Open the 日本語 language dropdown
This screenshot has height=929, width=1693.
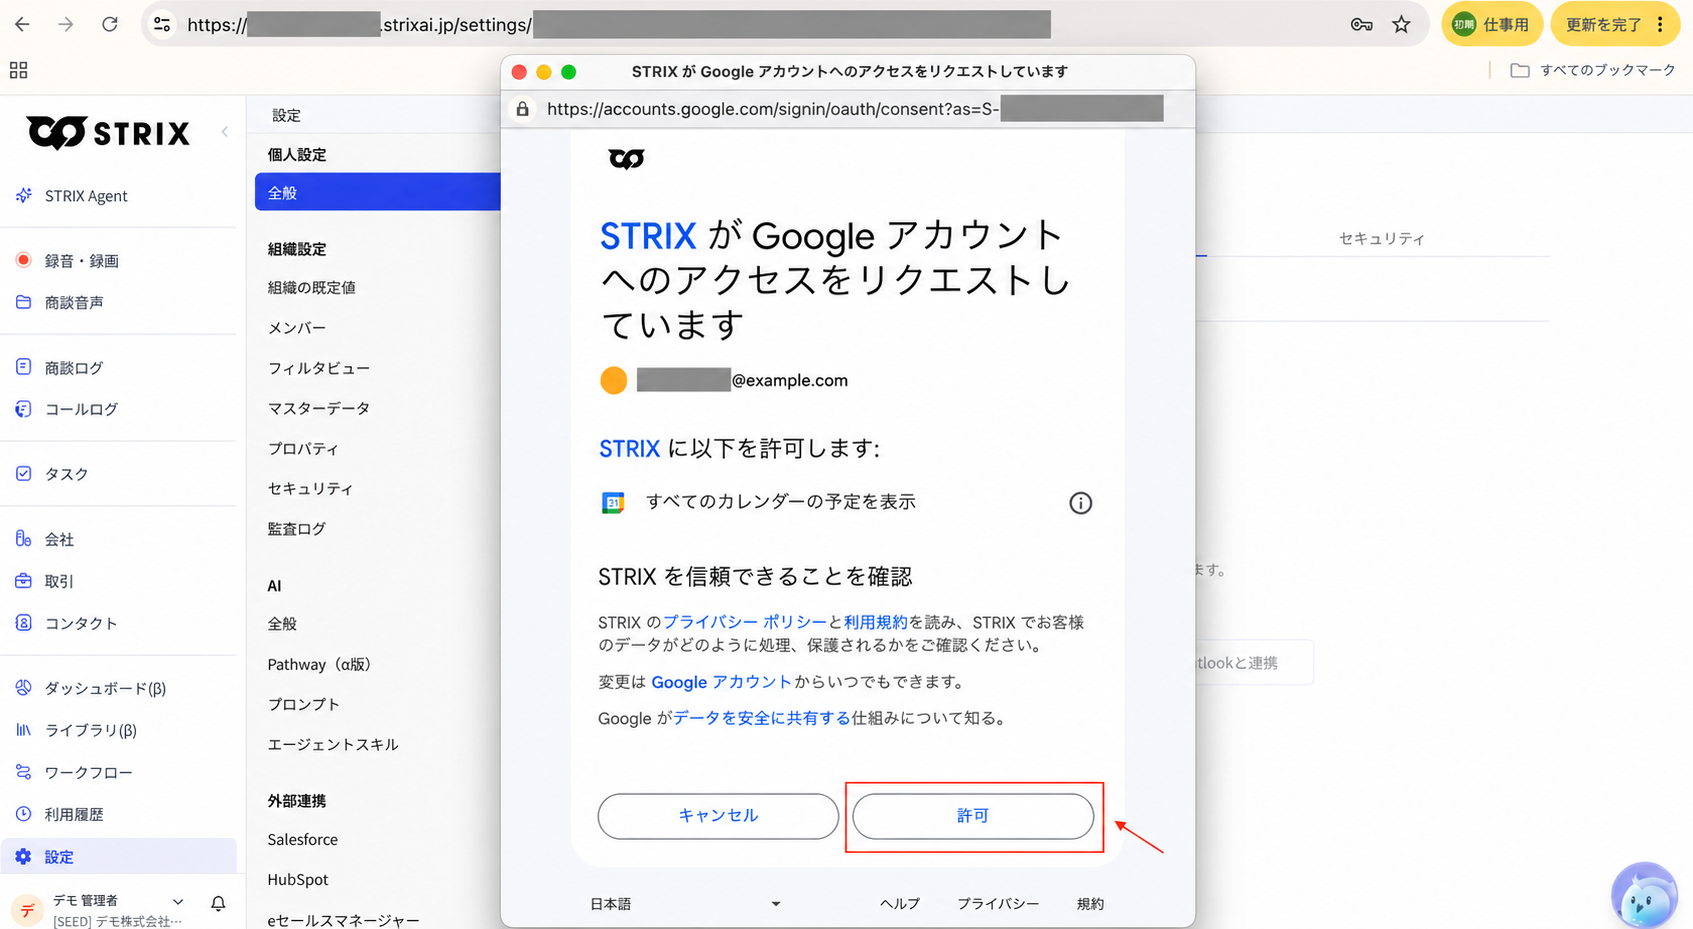685,904
